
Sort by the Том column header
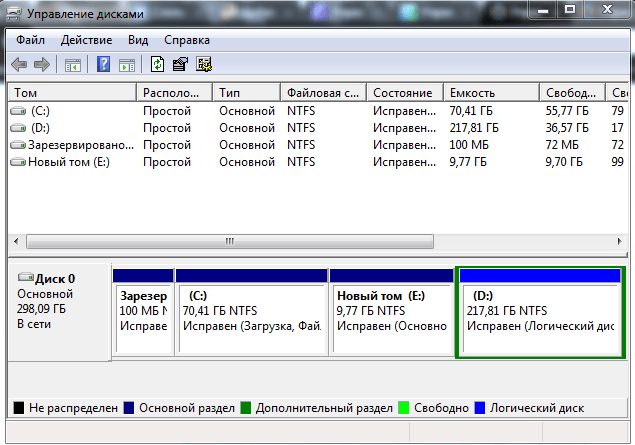(x=70, y=92)
